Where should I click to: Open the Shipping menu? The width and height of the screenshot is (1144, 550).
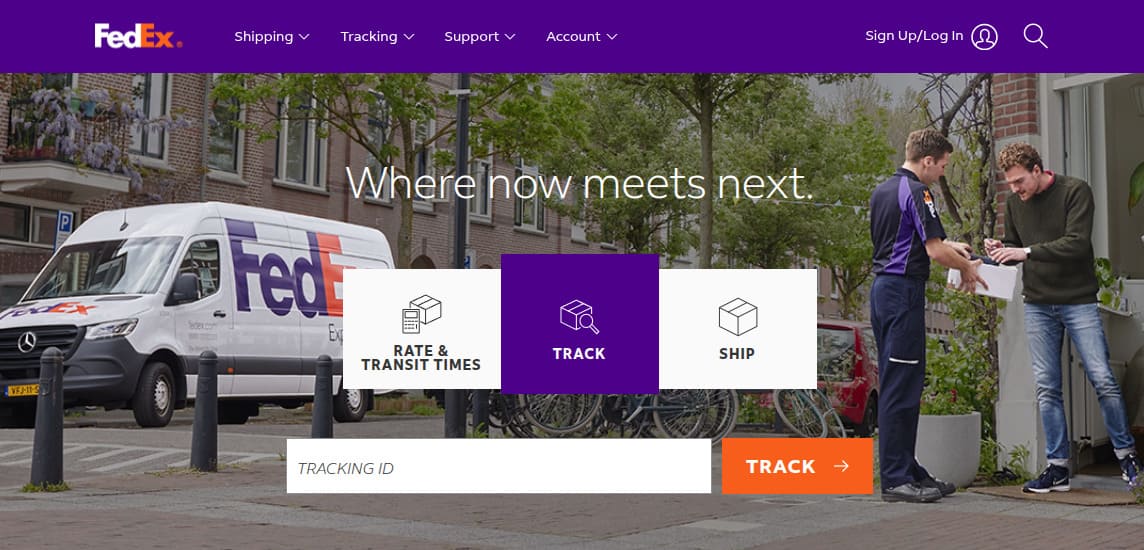271,36
